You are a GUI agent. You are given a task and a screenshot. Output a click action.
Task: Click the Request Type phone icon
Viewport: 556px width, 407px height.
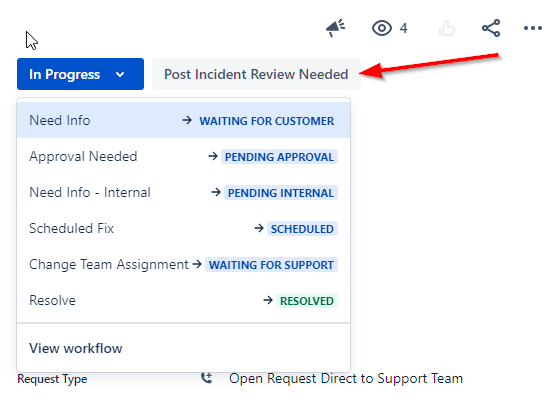click(206, 378)
